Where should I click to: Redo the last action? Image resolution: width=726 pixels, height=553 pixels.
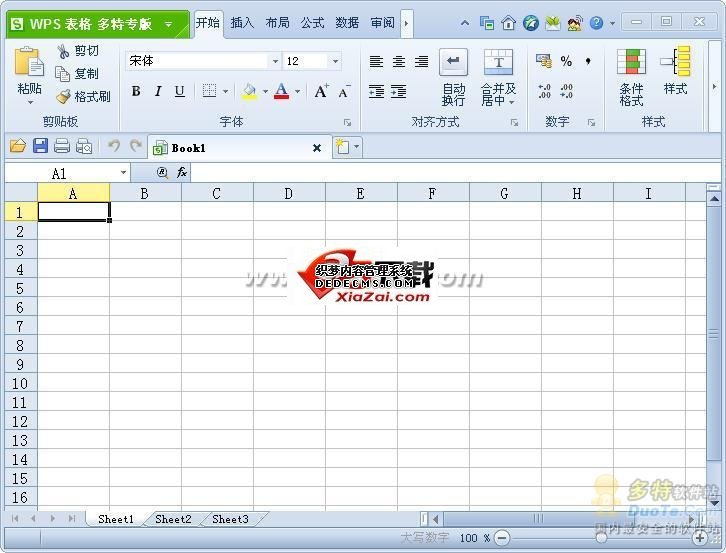(136, 146)
